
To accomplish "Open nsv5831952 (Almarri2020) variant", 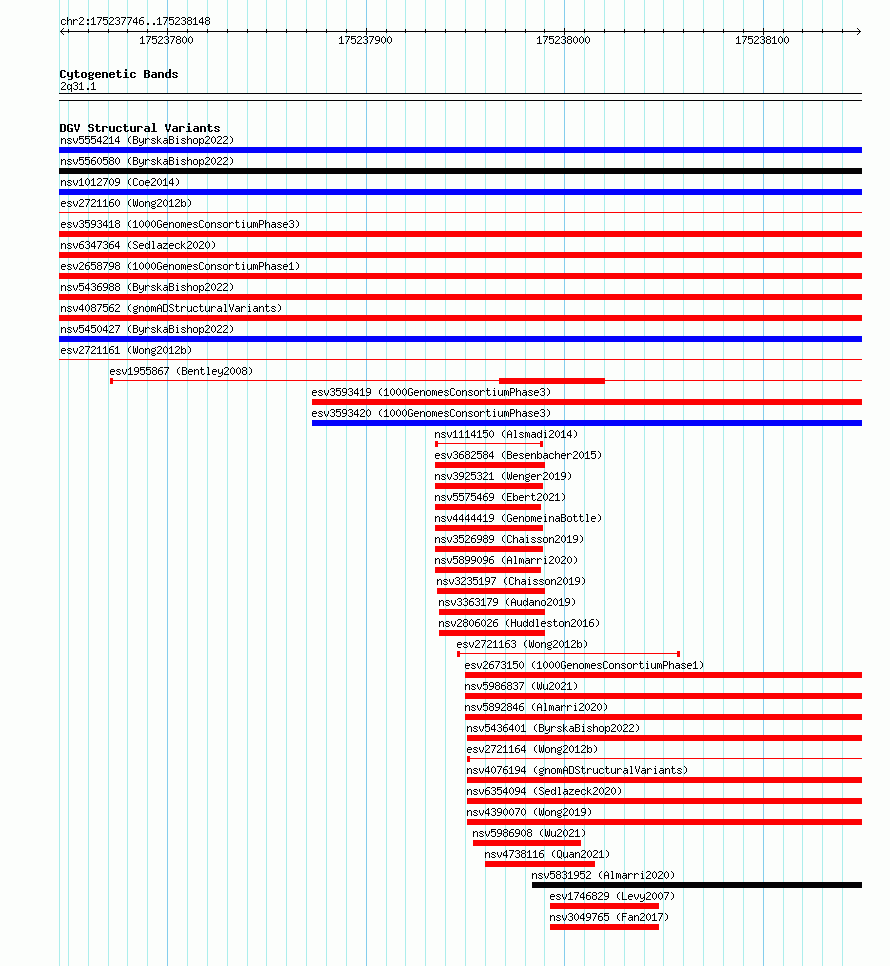I will coord(603,874).
